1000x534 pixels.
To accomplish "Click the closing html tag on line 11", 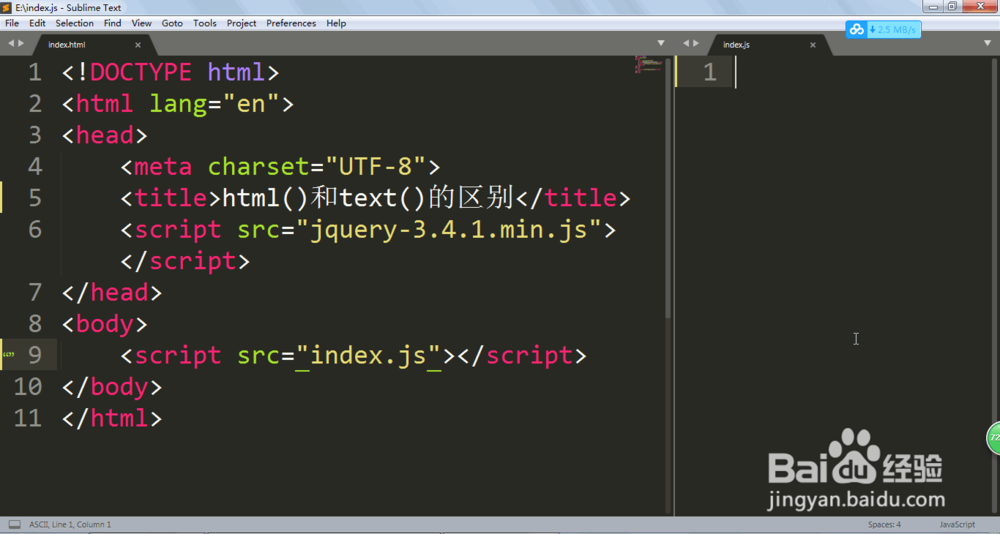I will [x=112, y=418].
